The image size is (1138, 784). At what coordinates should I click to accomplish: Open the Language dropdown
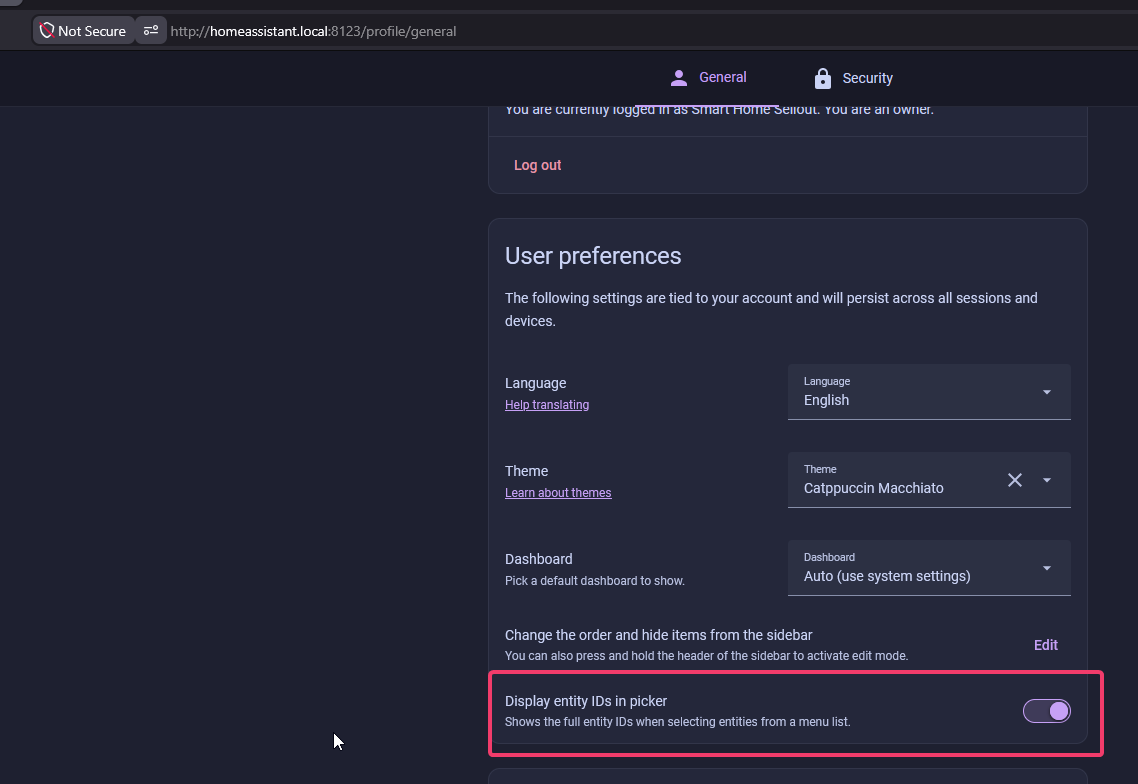click(929, 392)
